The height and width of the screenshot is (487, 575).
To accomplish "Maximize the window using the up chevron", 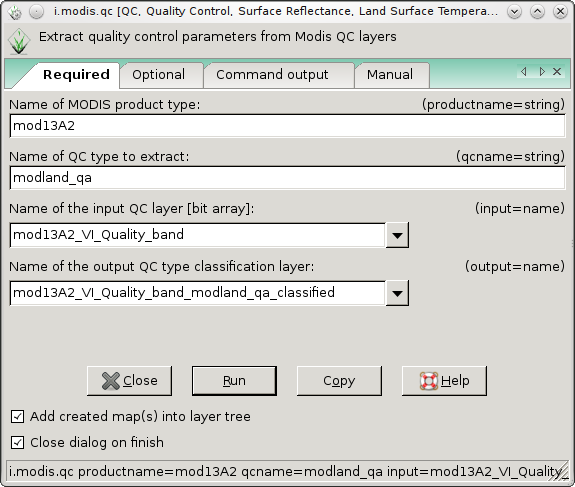I will point(537,12).
